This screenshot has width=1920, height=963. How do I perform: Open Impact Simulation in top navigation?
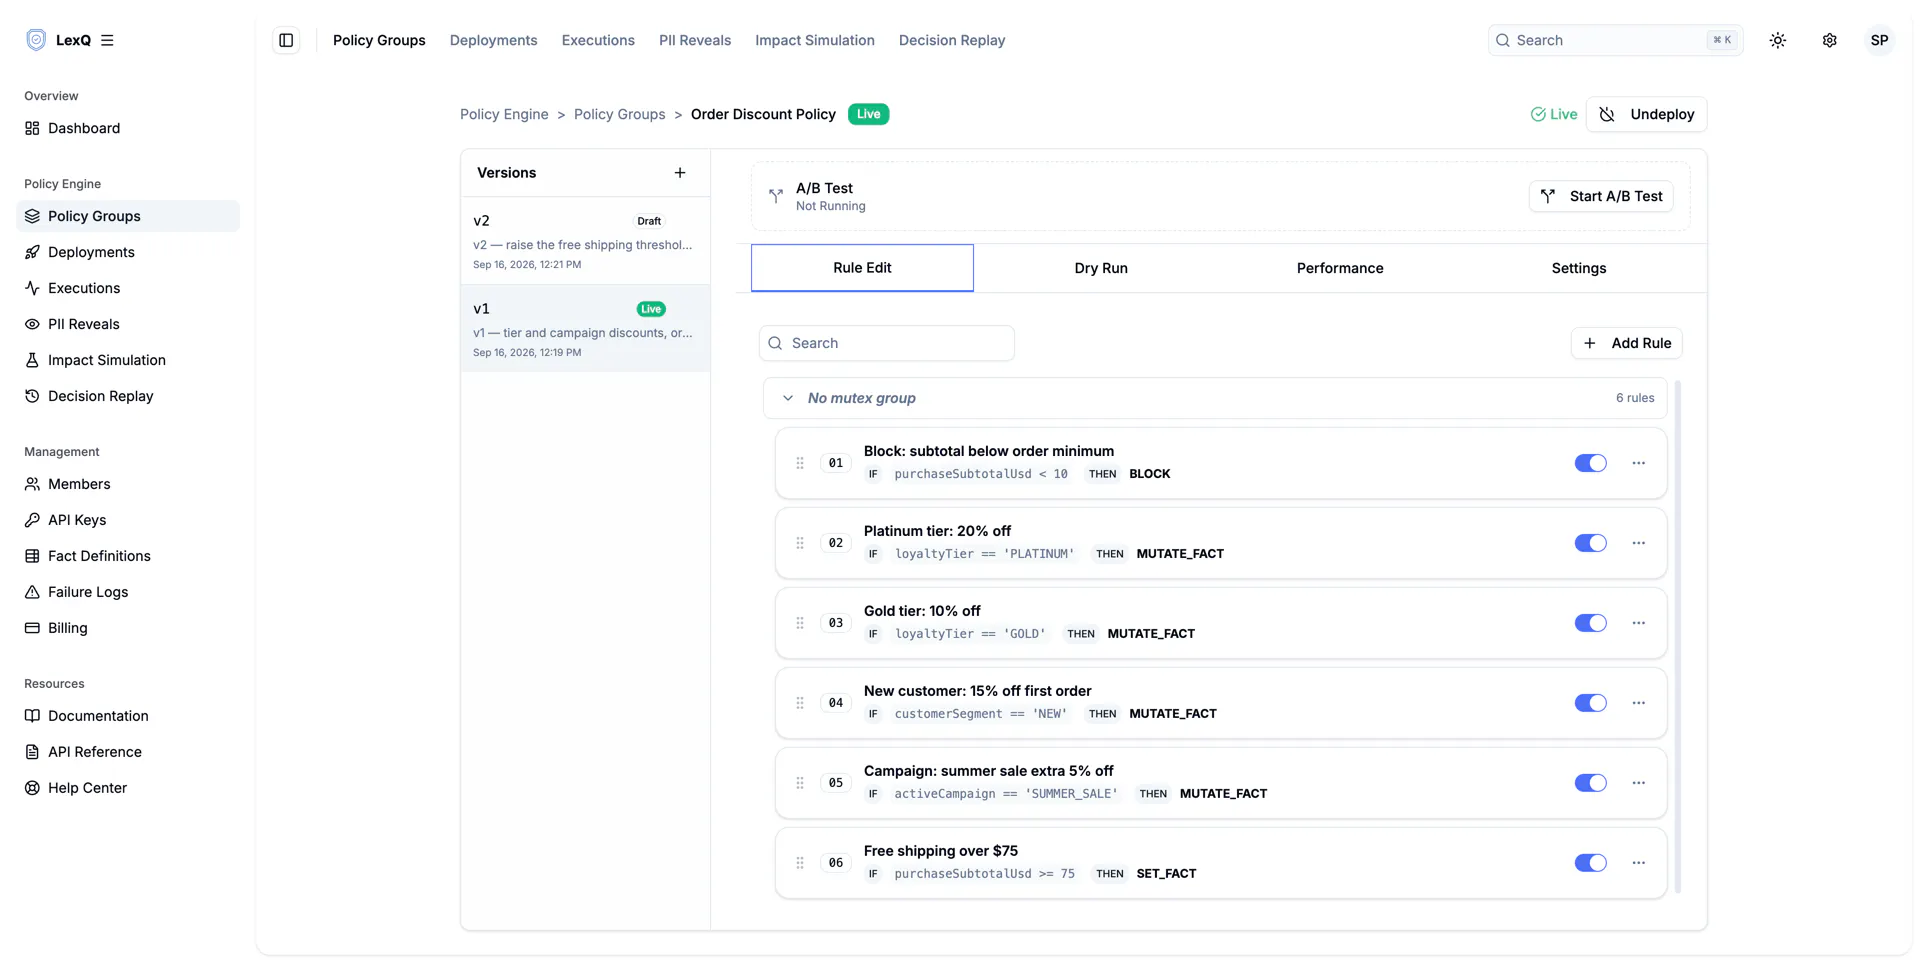tap(815, 40)
